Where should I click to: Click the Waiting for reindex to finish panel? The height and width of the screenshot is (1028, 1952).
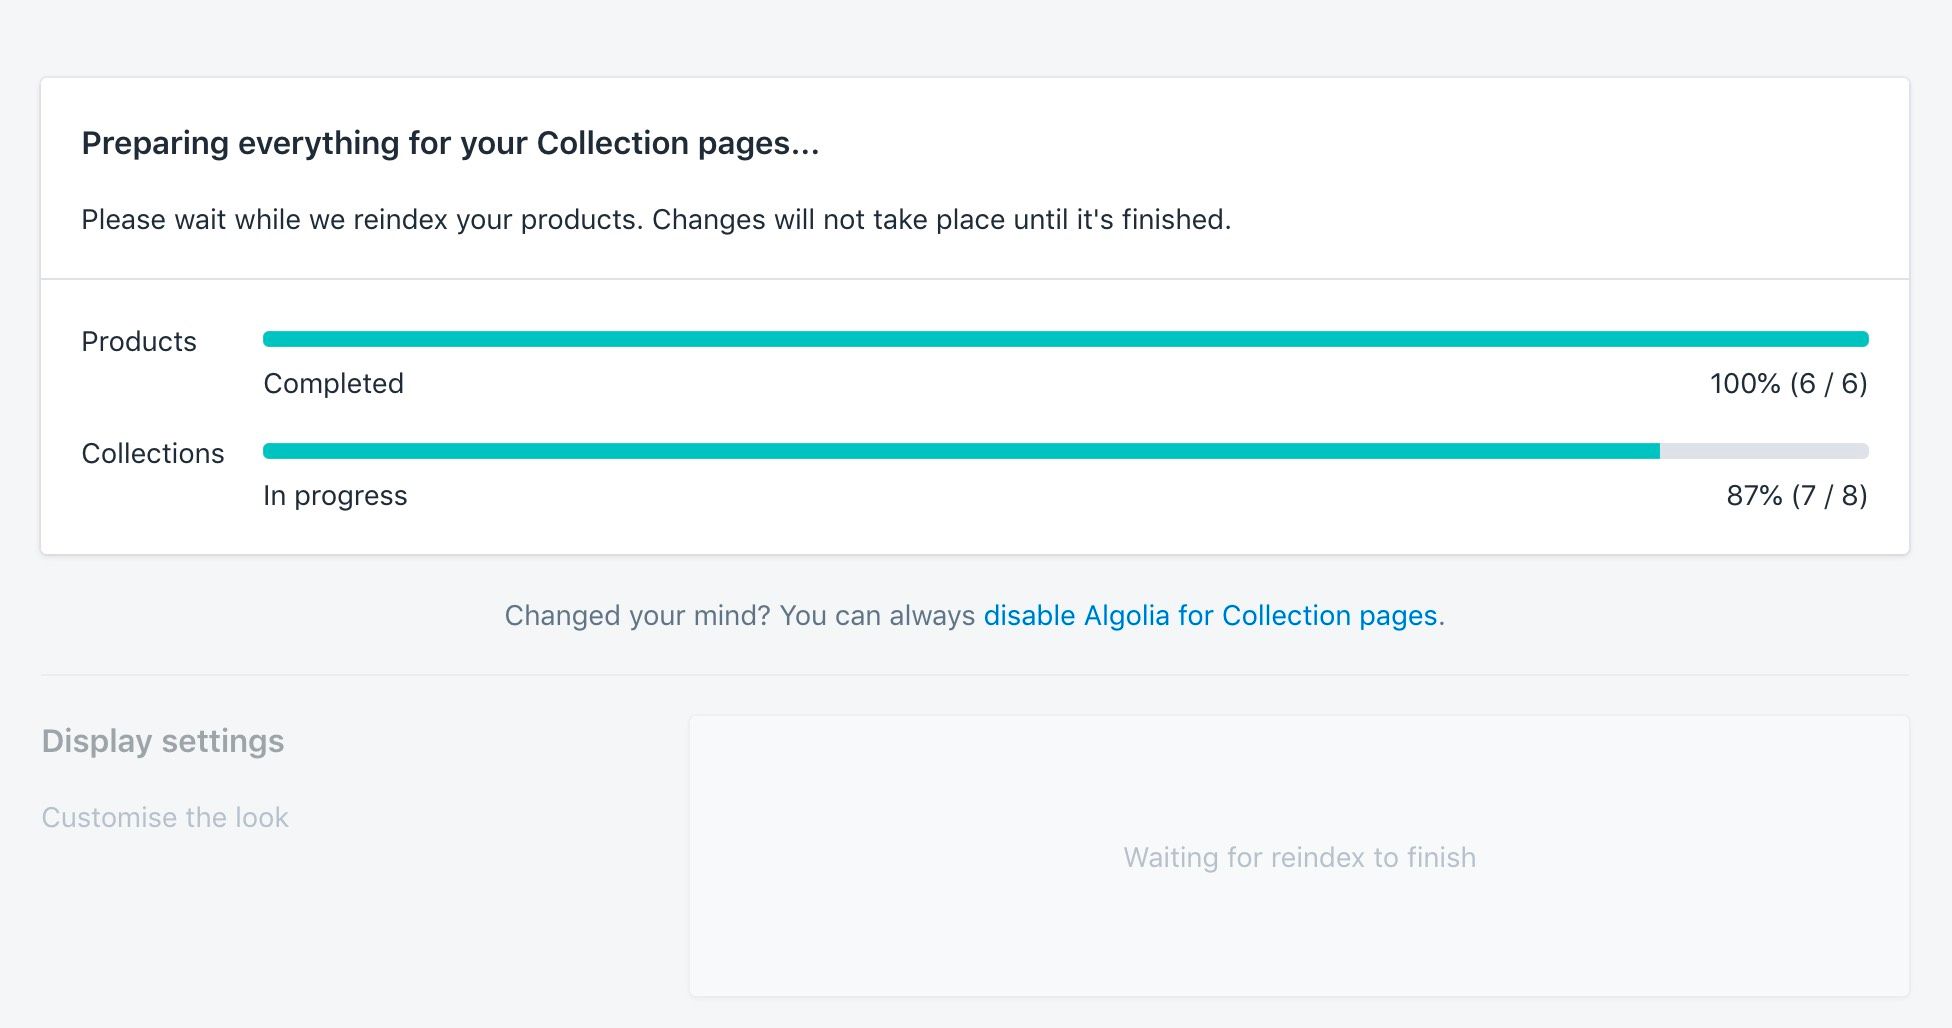(1300, 857)
